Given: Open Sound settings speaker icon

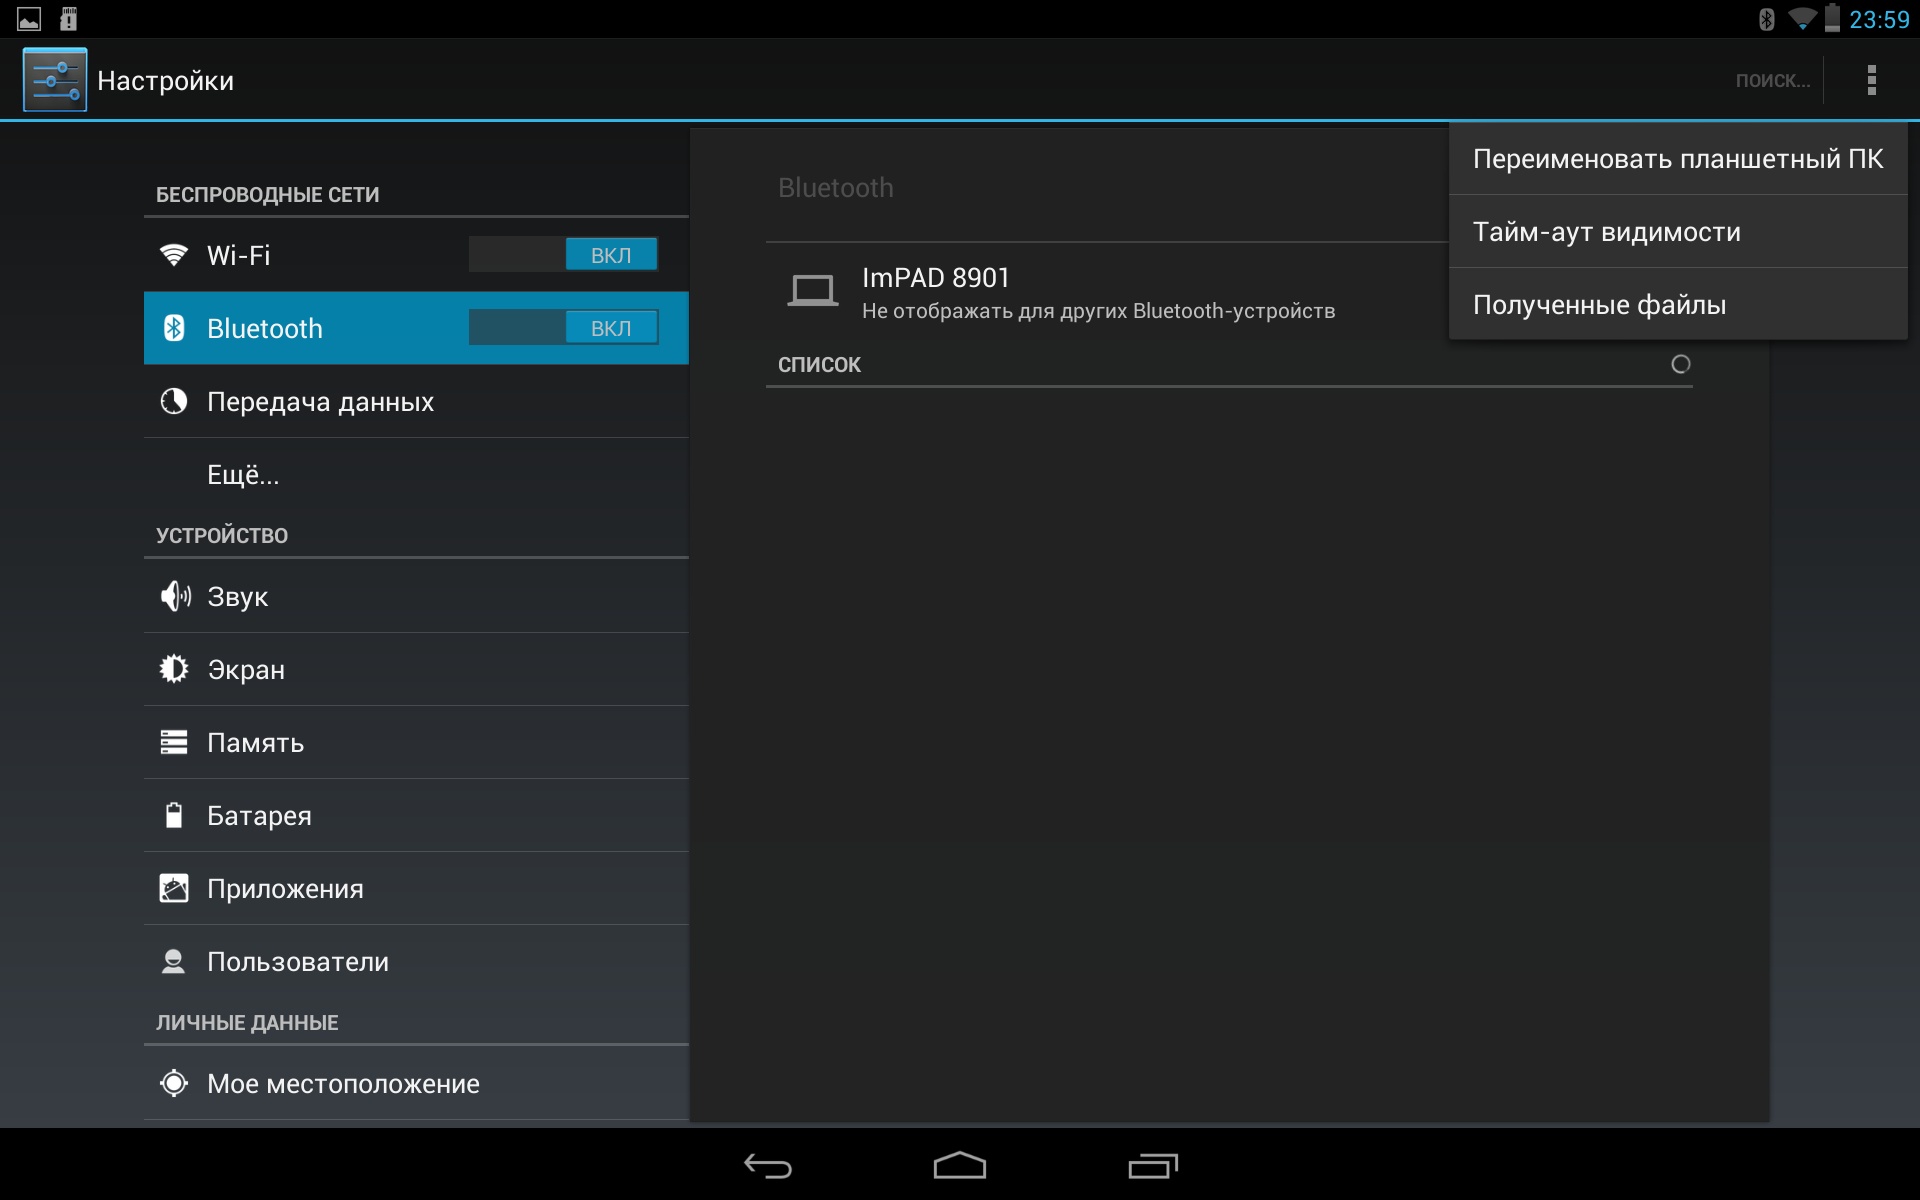Looking at the screenshot, I should tap(175, 597).
